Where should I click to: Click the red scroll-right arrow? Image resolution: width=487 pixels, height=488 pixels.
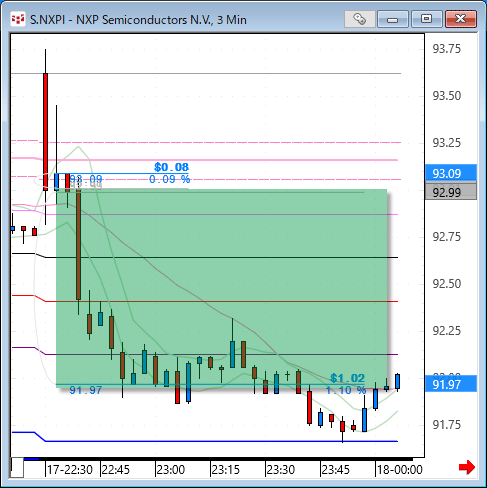(x=467, y=467)
